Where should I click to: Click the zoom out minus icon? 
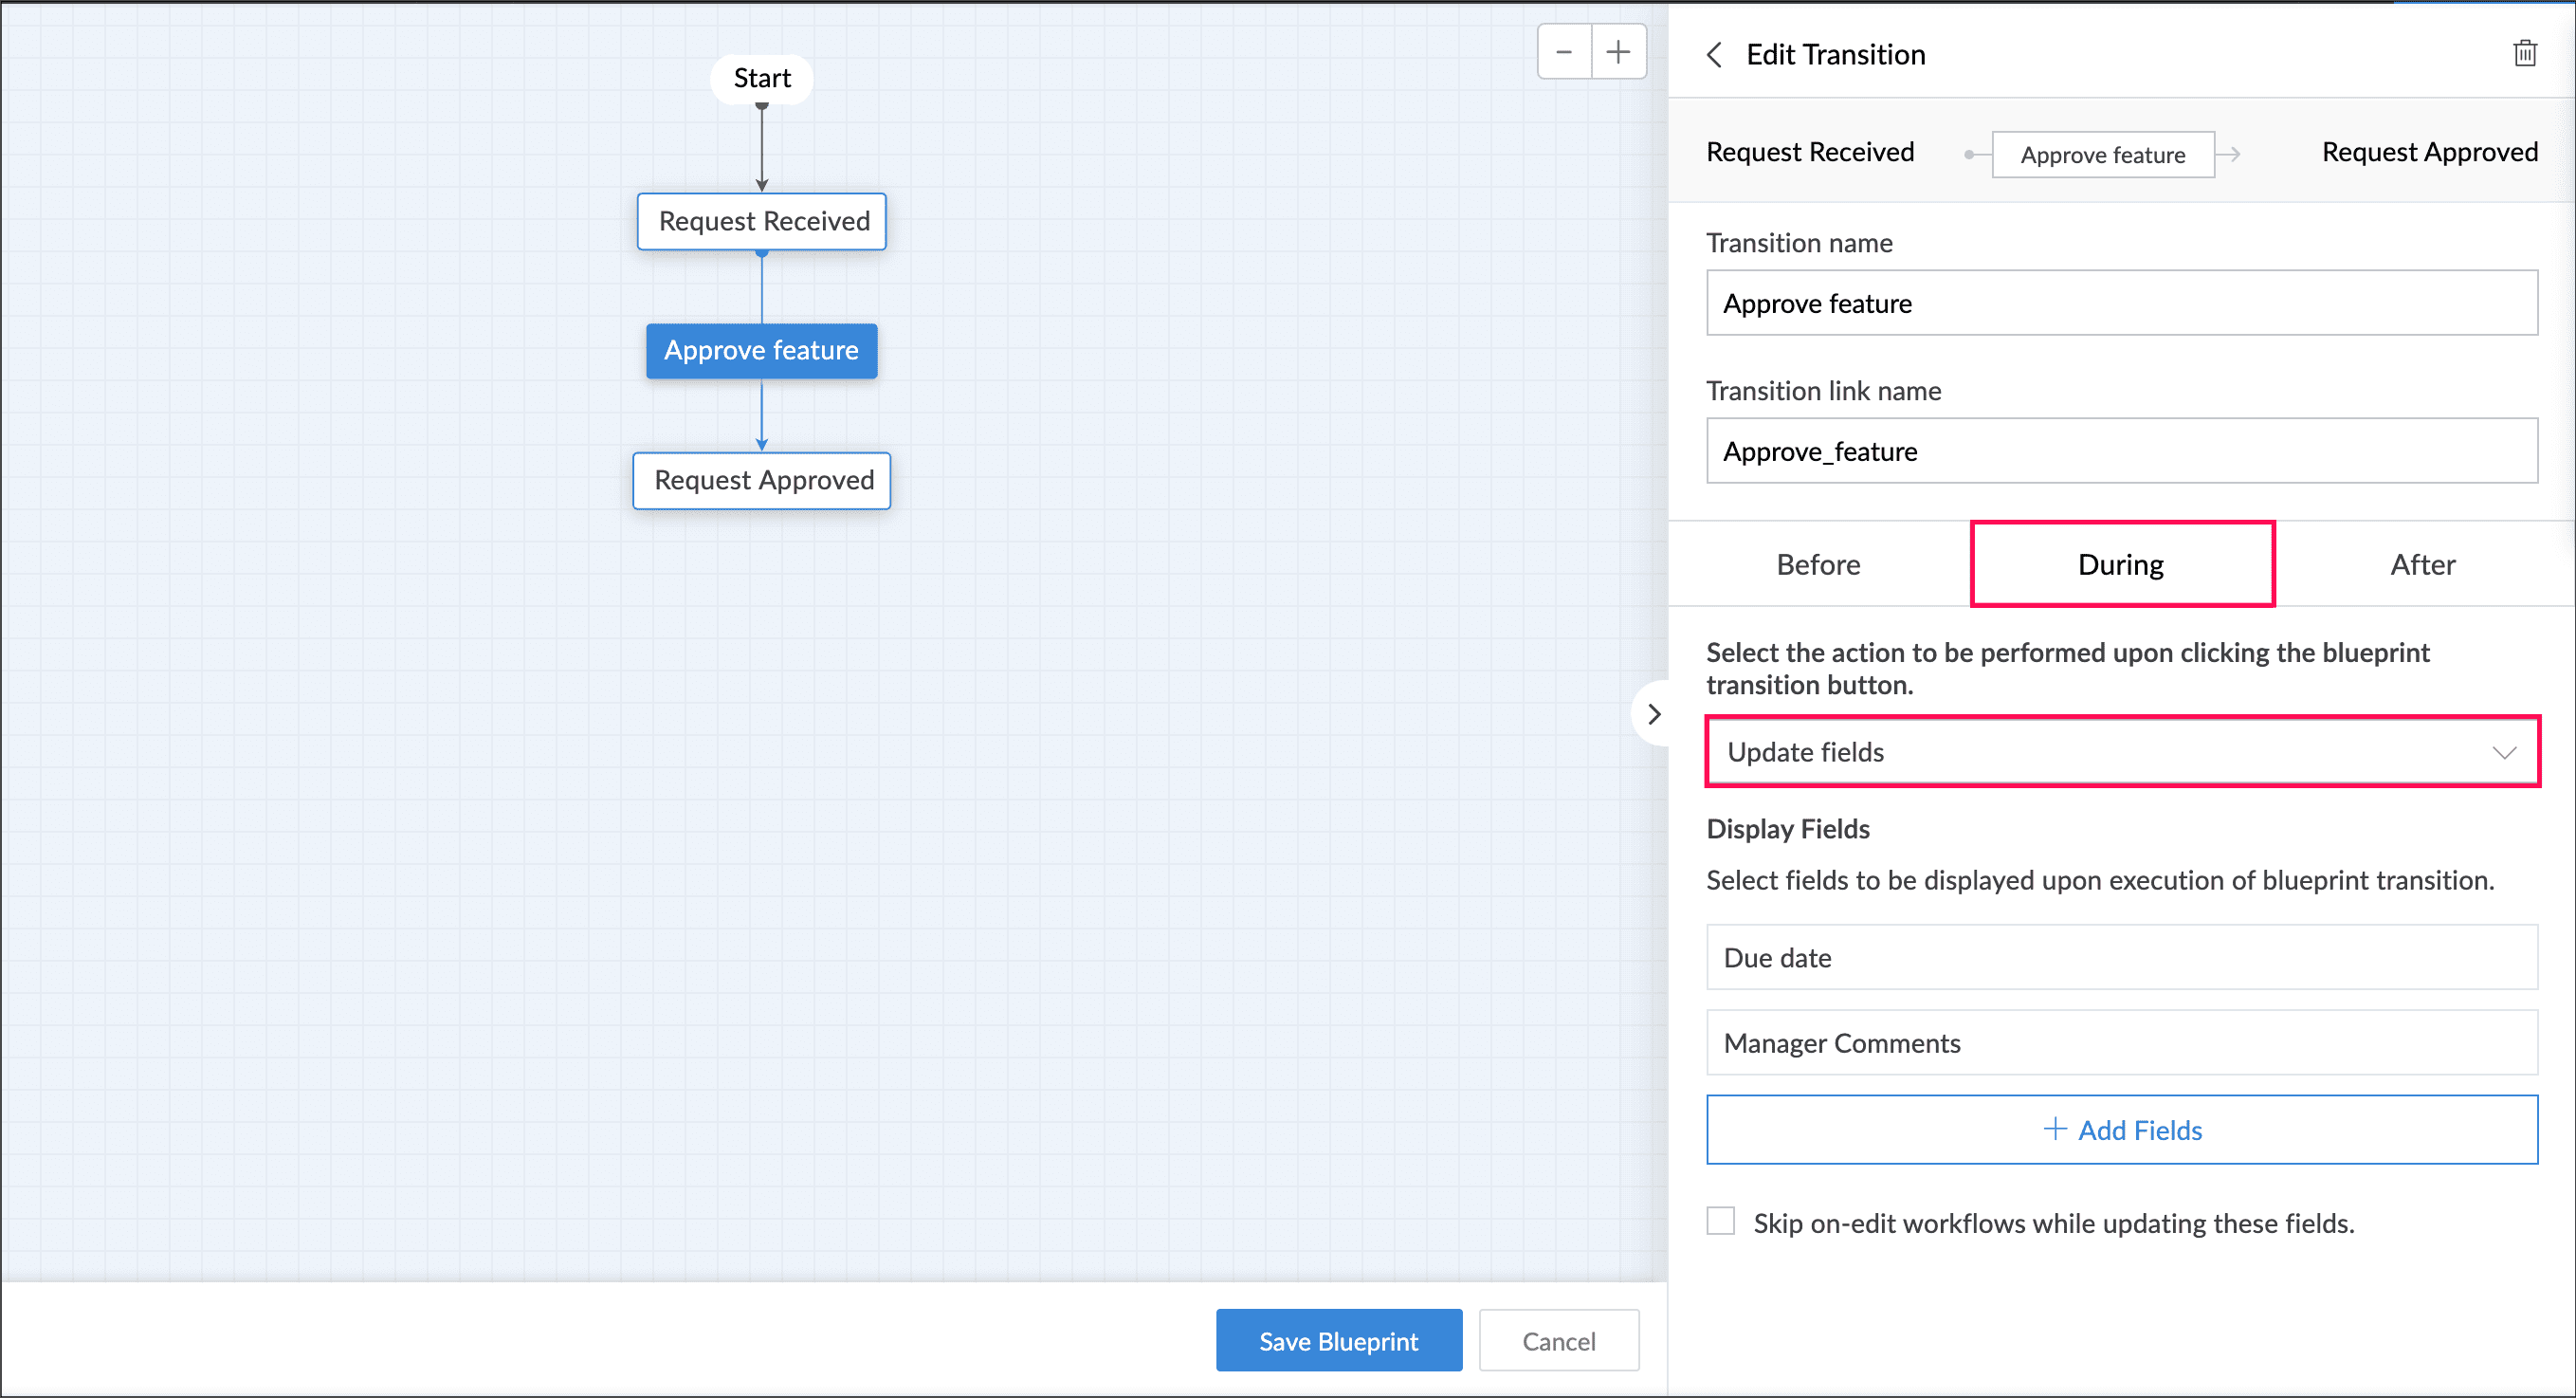(1564, 52)
